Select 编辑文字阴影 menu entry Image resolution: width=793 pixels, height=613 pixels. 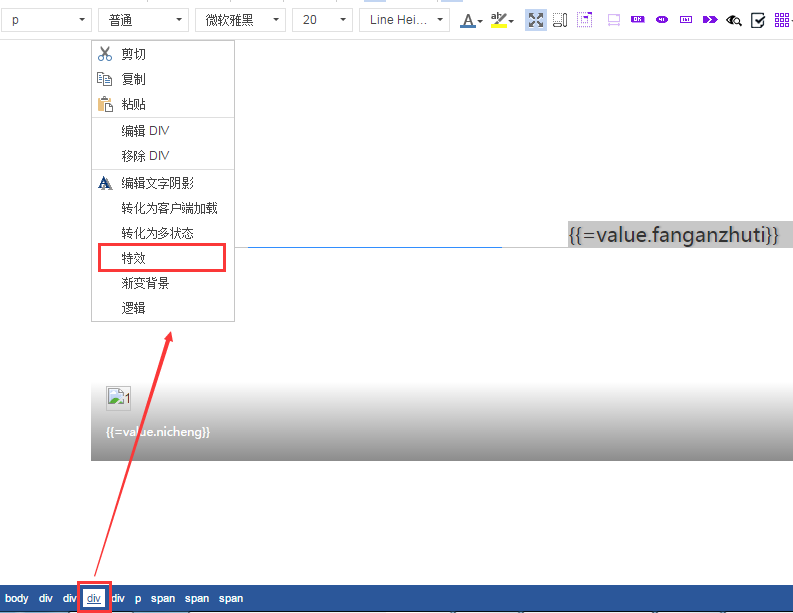163,183
